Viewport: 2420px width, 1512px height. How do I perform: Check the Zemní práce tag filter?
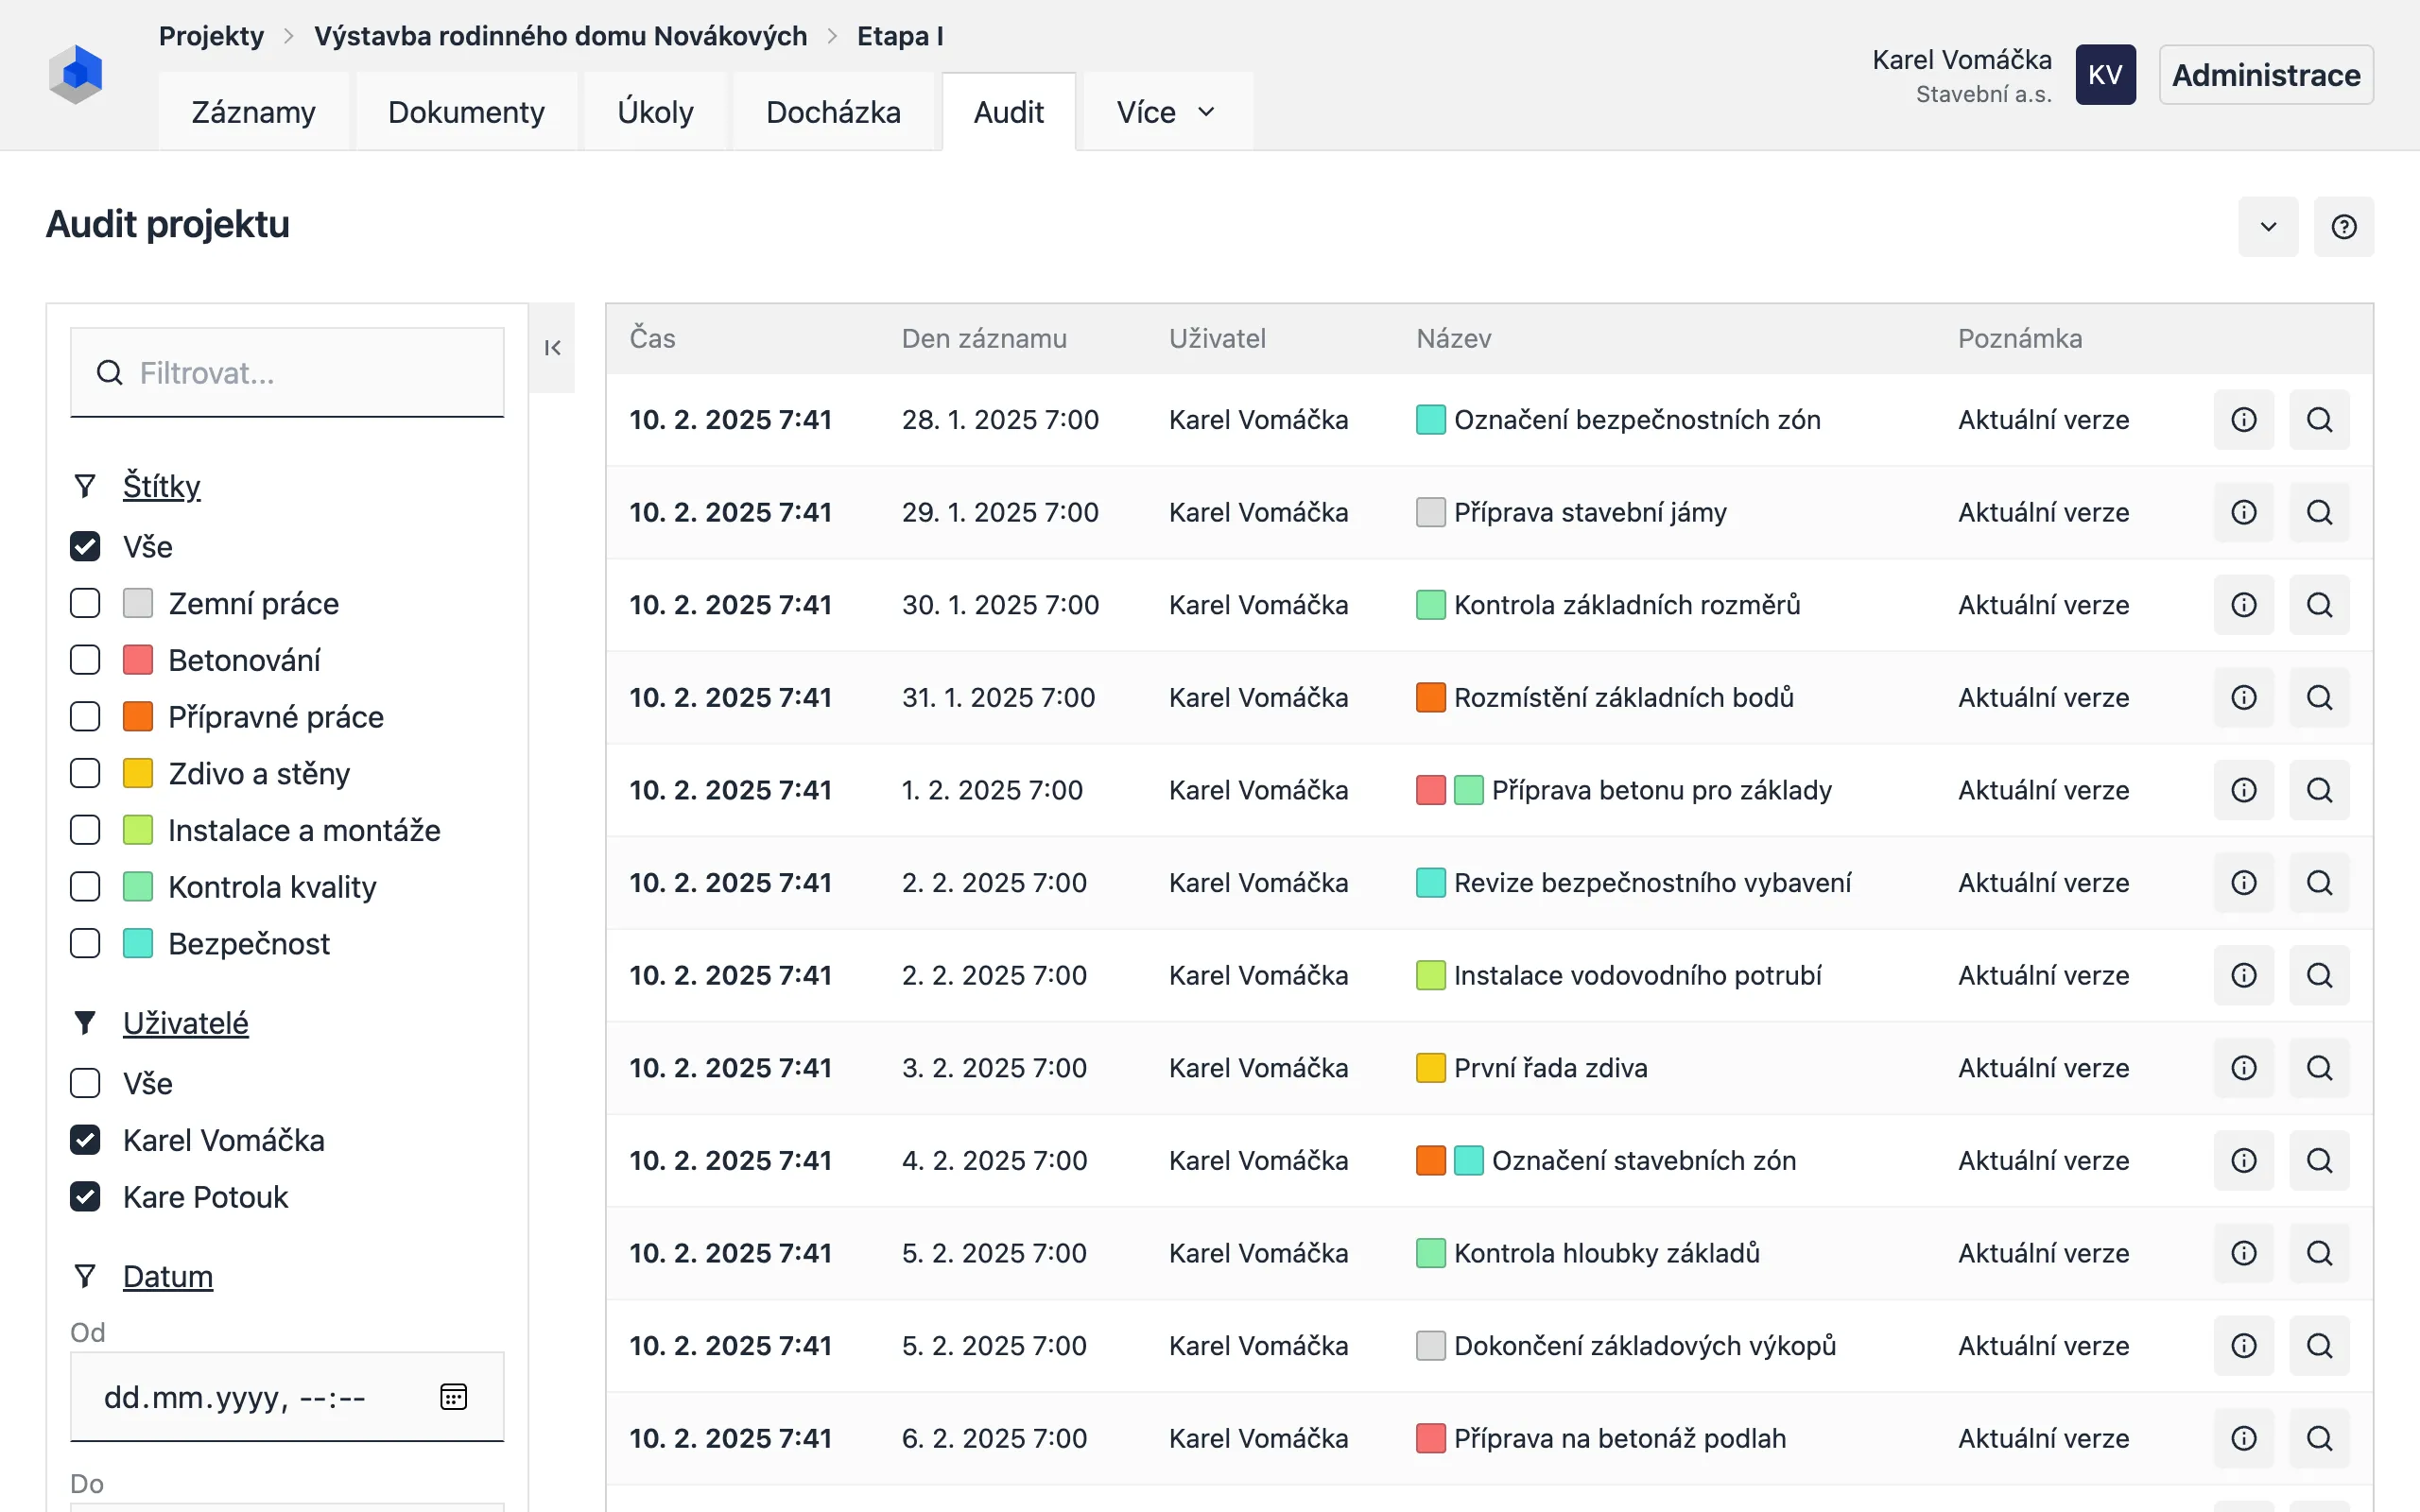pos(85,603)
